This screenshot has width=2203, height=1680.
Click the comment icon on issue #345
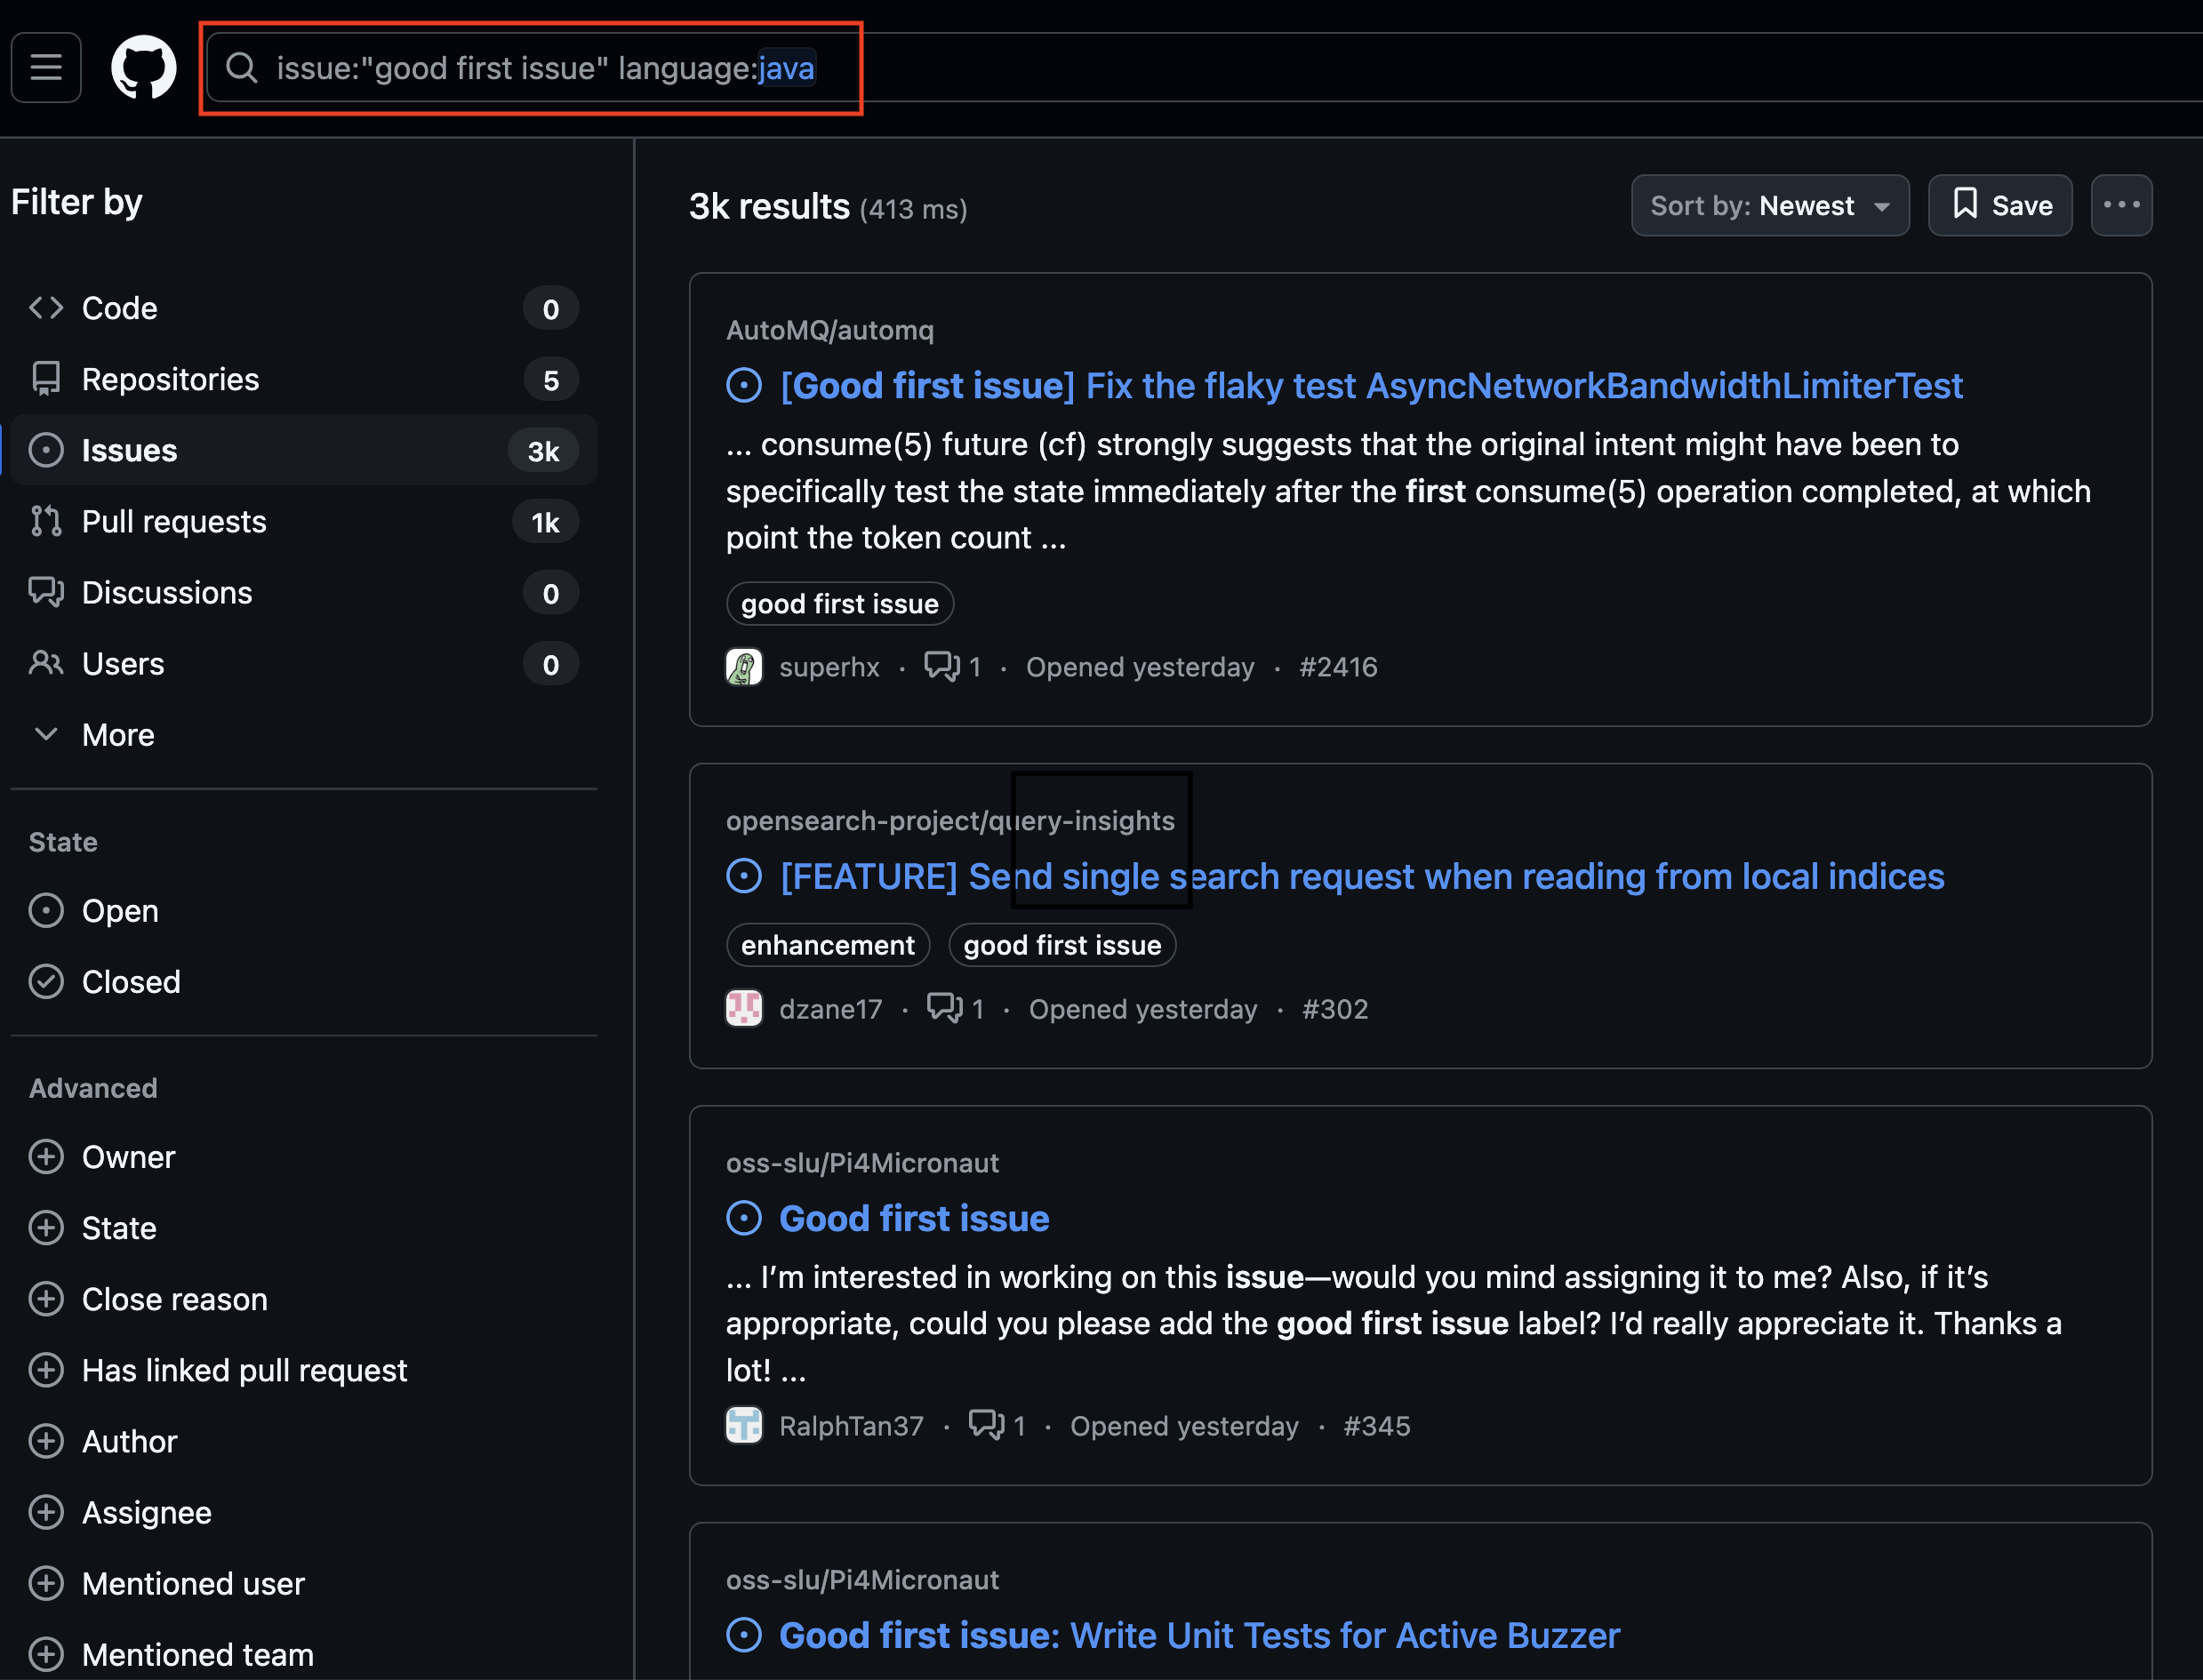tap(987, 1425)
